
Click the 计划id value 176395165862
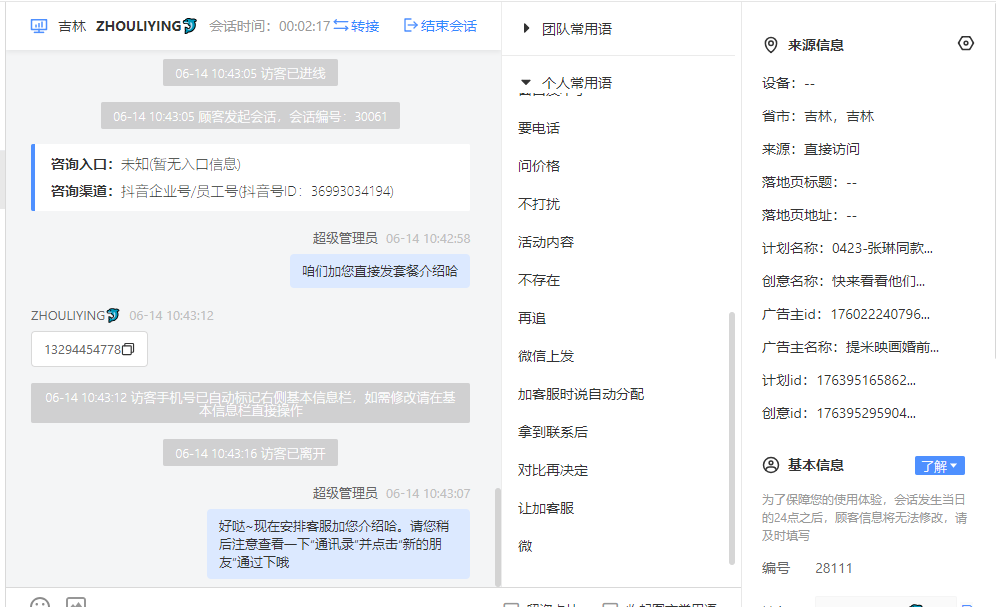coord(866,380)
